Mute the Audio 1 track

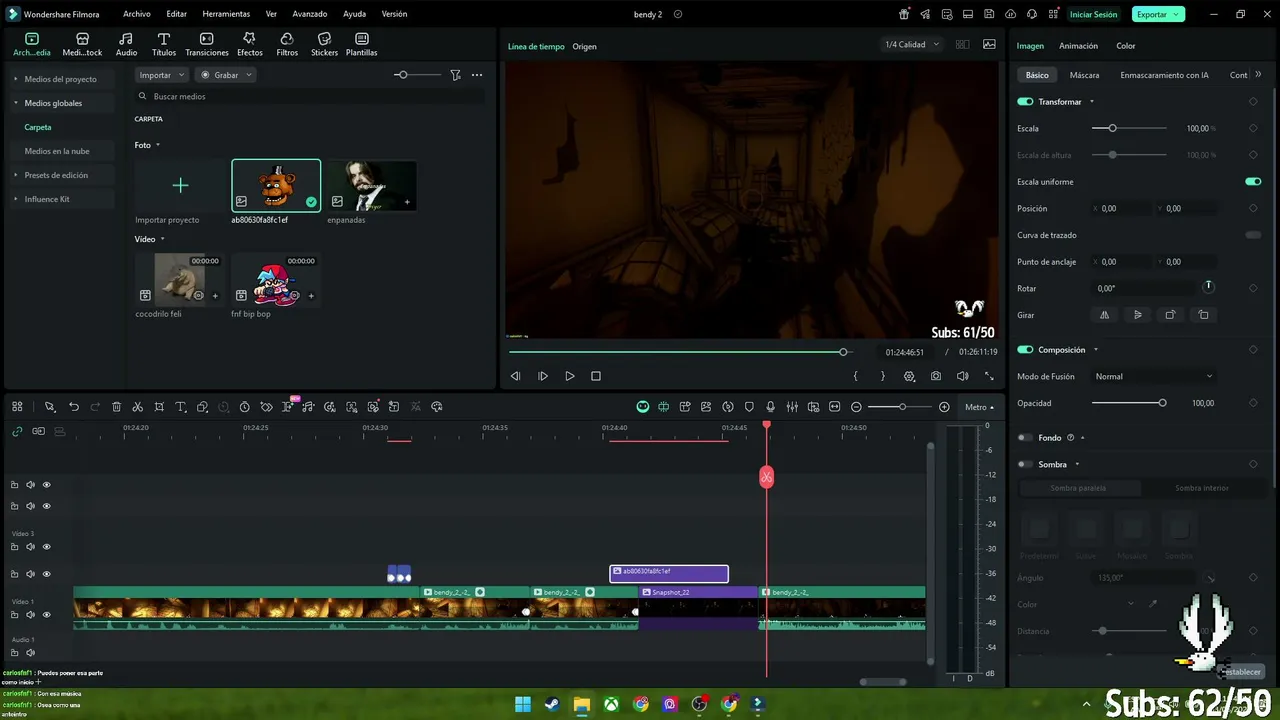pos(30,653)
